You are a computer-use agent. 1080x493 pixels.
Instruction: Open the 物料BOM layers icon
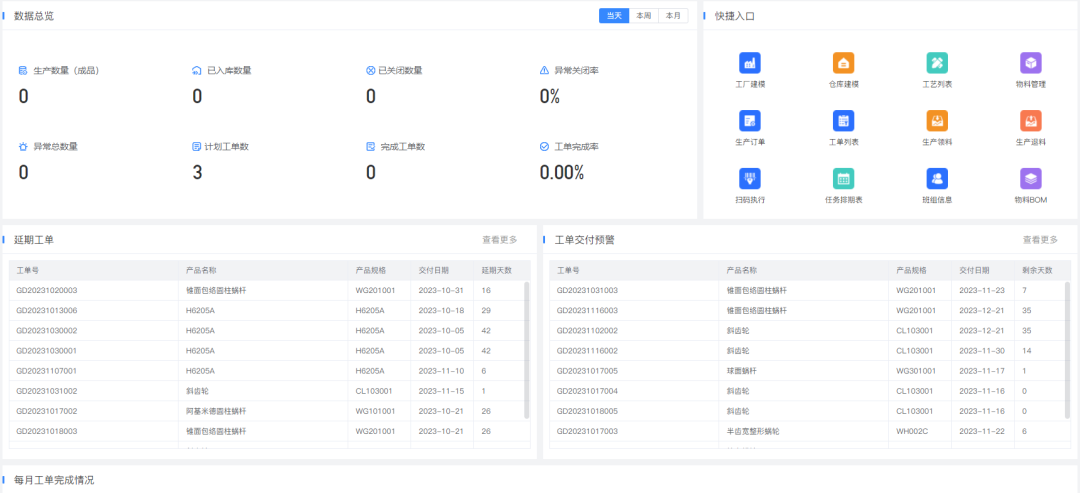pyautogui.click(x=1030, y=178)
